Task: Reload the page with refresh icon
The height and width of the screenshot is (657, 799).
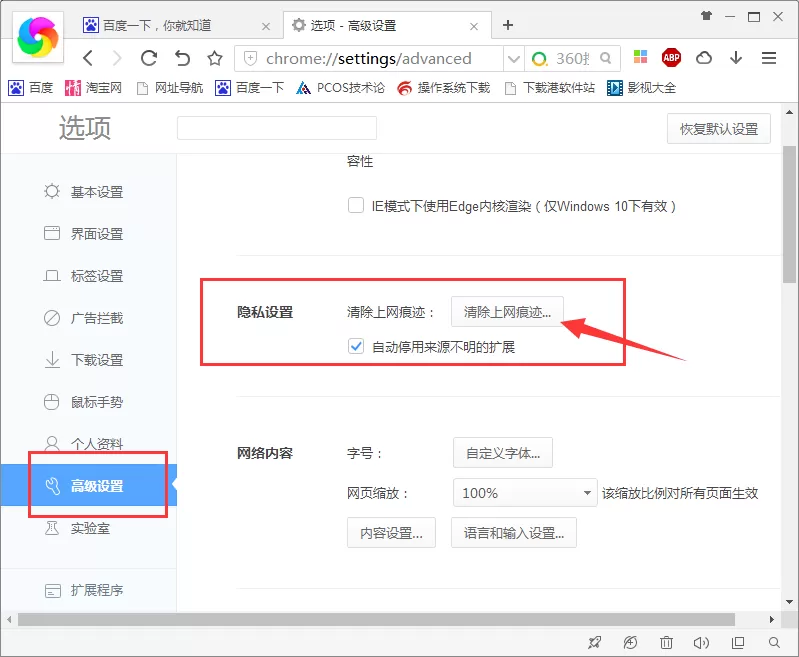Action: coord(149,58)
